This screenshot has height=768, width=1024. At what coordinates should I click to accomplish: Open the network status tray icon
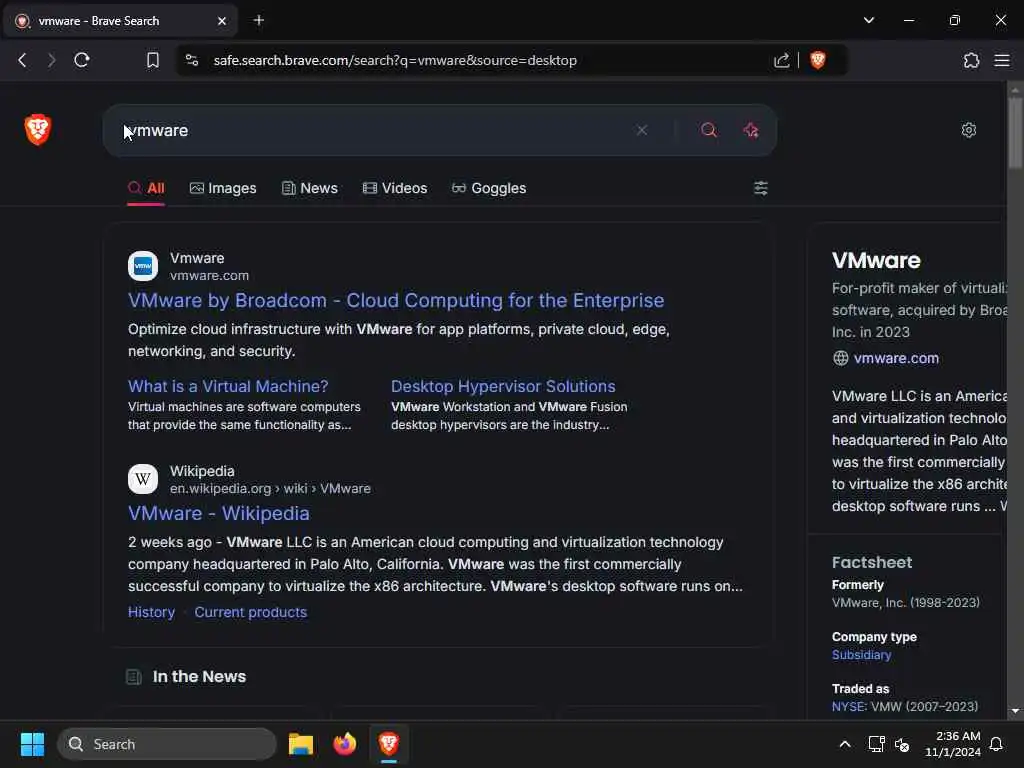coord(876,744)
